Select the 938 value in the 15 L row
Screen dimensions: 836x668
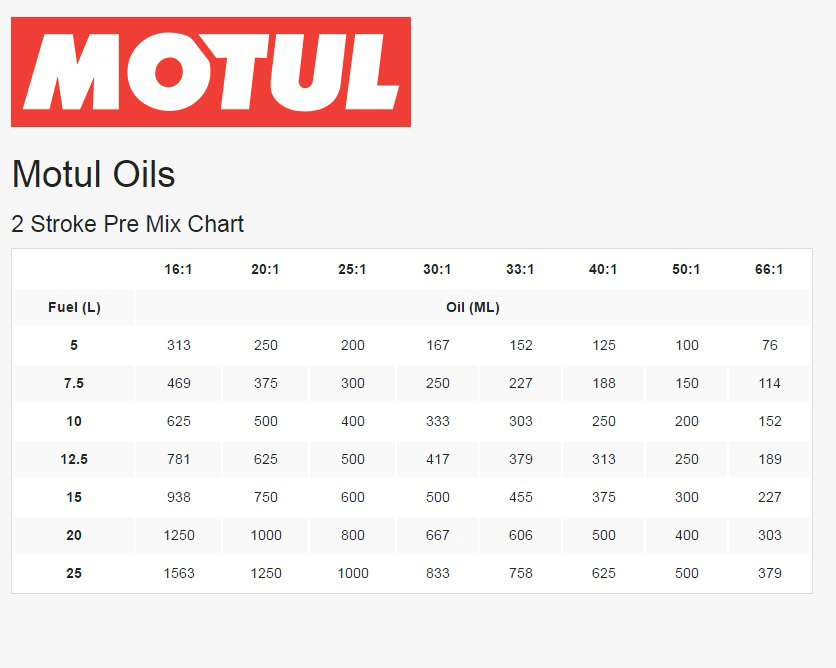[x=179, y=497]
